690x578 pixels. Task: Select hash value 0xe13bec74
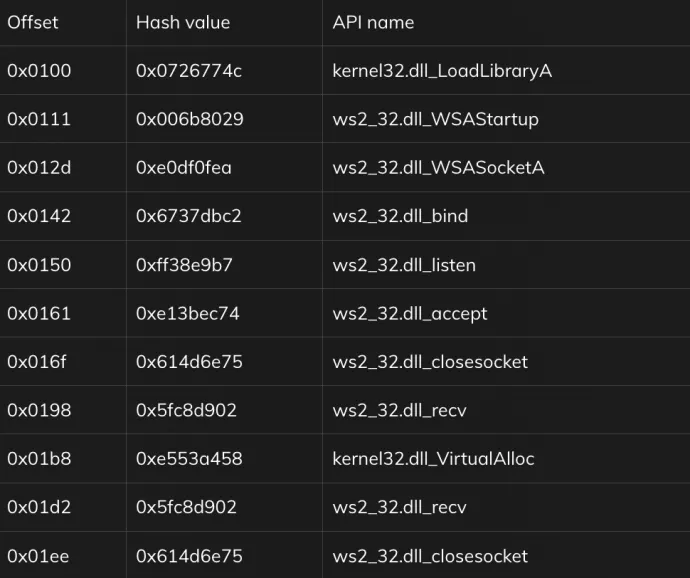click(x=187, y=313)
